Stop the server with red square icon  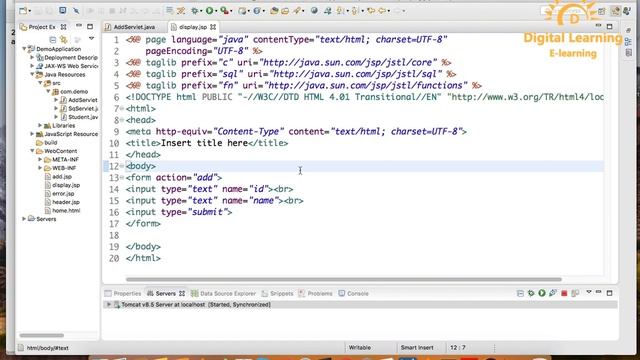pyautogui.click(x=564, y=293)
